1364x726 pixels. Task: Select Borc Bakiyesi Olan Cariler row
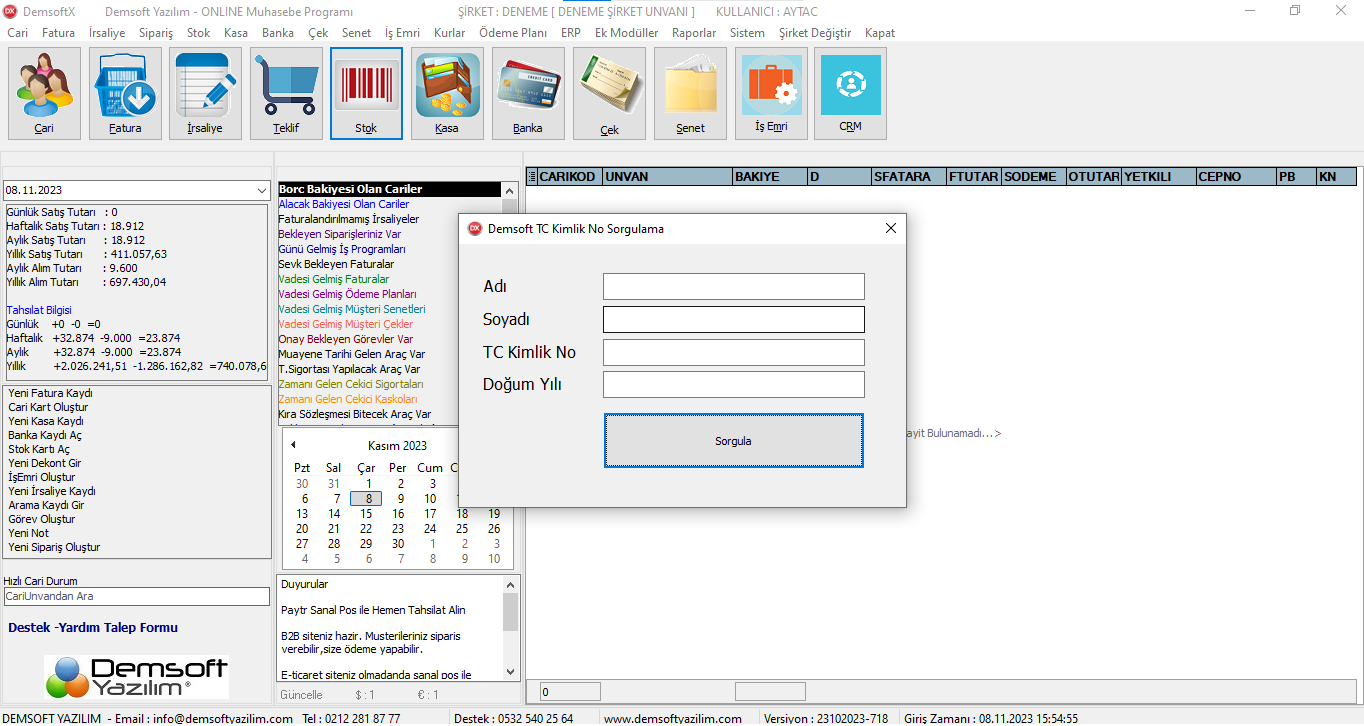389,189
